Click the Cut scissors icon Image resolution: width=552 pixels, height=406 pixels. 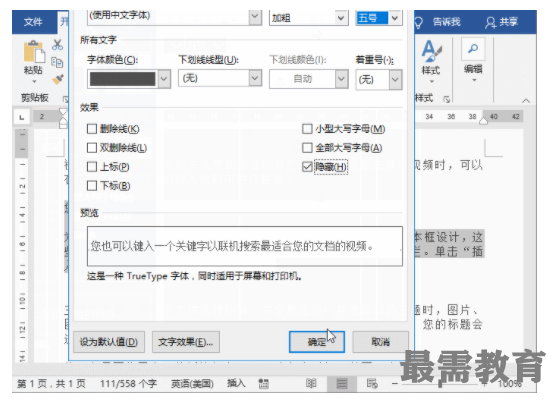(x=57, y=44)
